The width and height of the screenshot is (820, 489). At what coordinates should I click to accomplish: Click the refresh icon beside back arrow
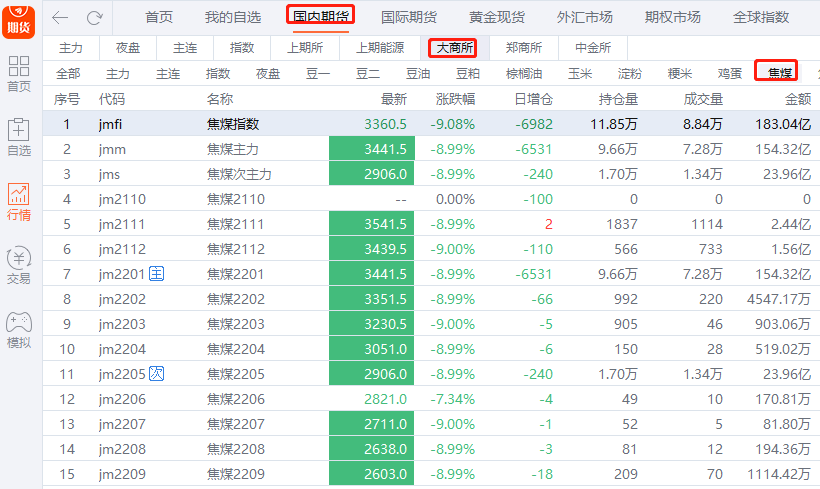point(95,18)
